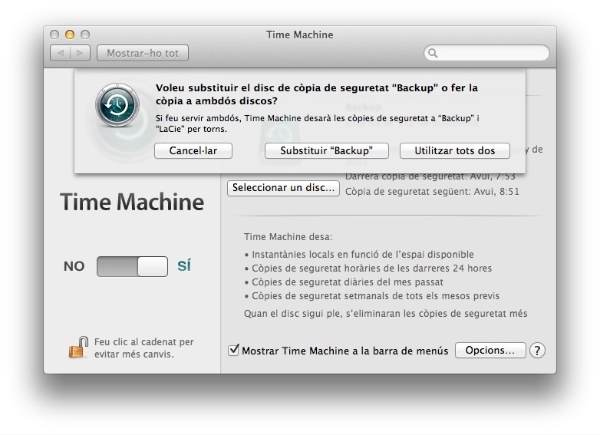Click the magnifier icon in the search field
Image resolution: width=600 pixels, height=435 pixels.
click(432, 53)
